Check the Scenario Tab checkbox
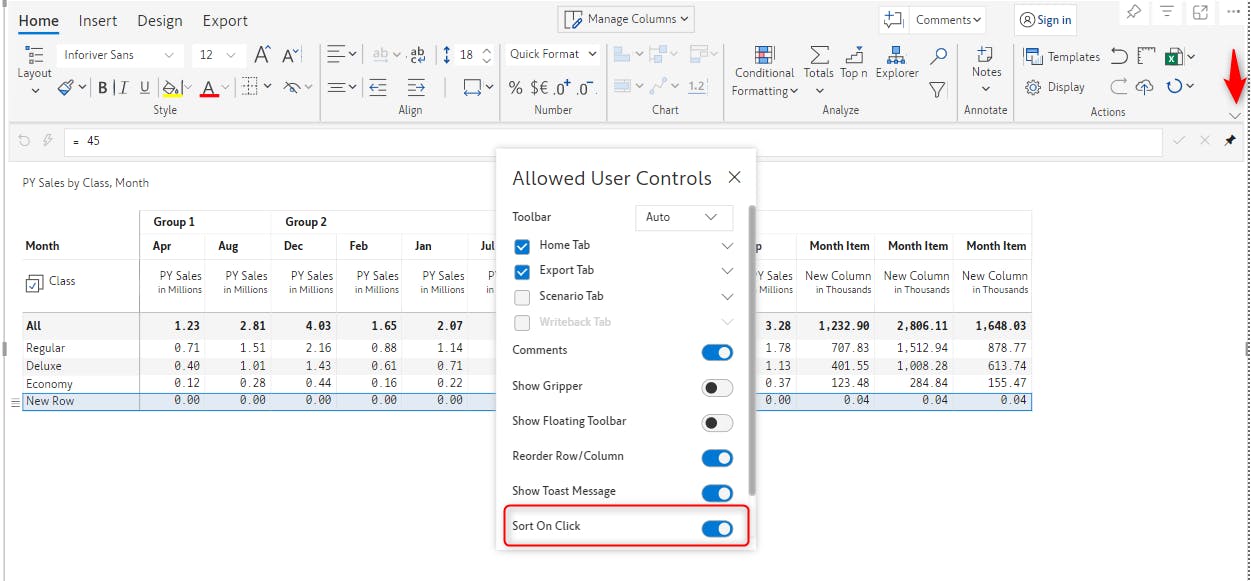1251x581 pixels. [522, 297]
